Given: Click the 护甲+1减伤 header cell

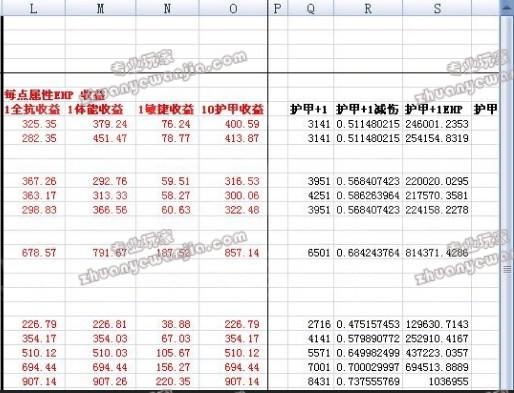Looking at the screenshot, I should [368, 109].
